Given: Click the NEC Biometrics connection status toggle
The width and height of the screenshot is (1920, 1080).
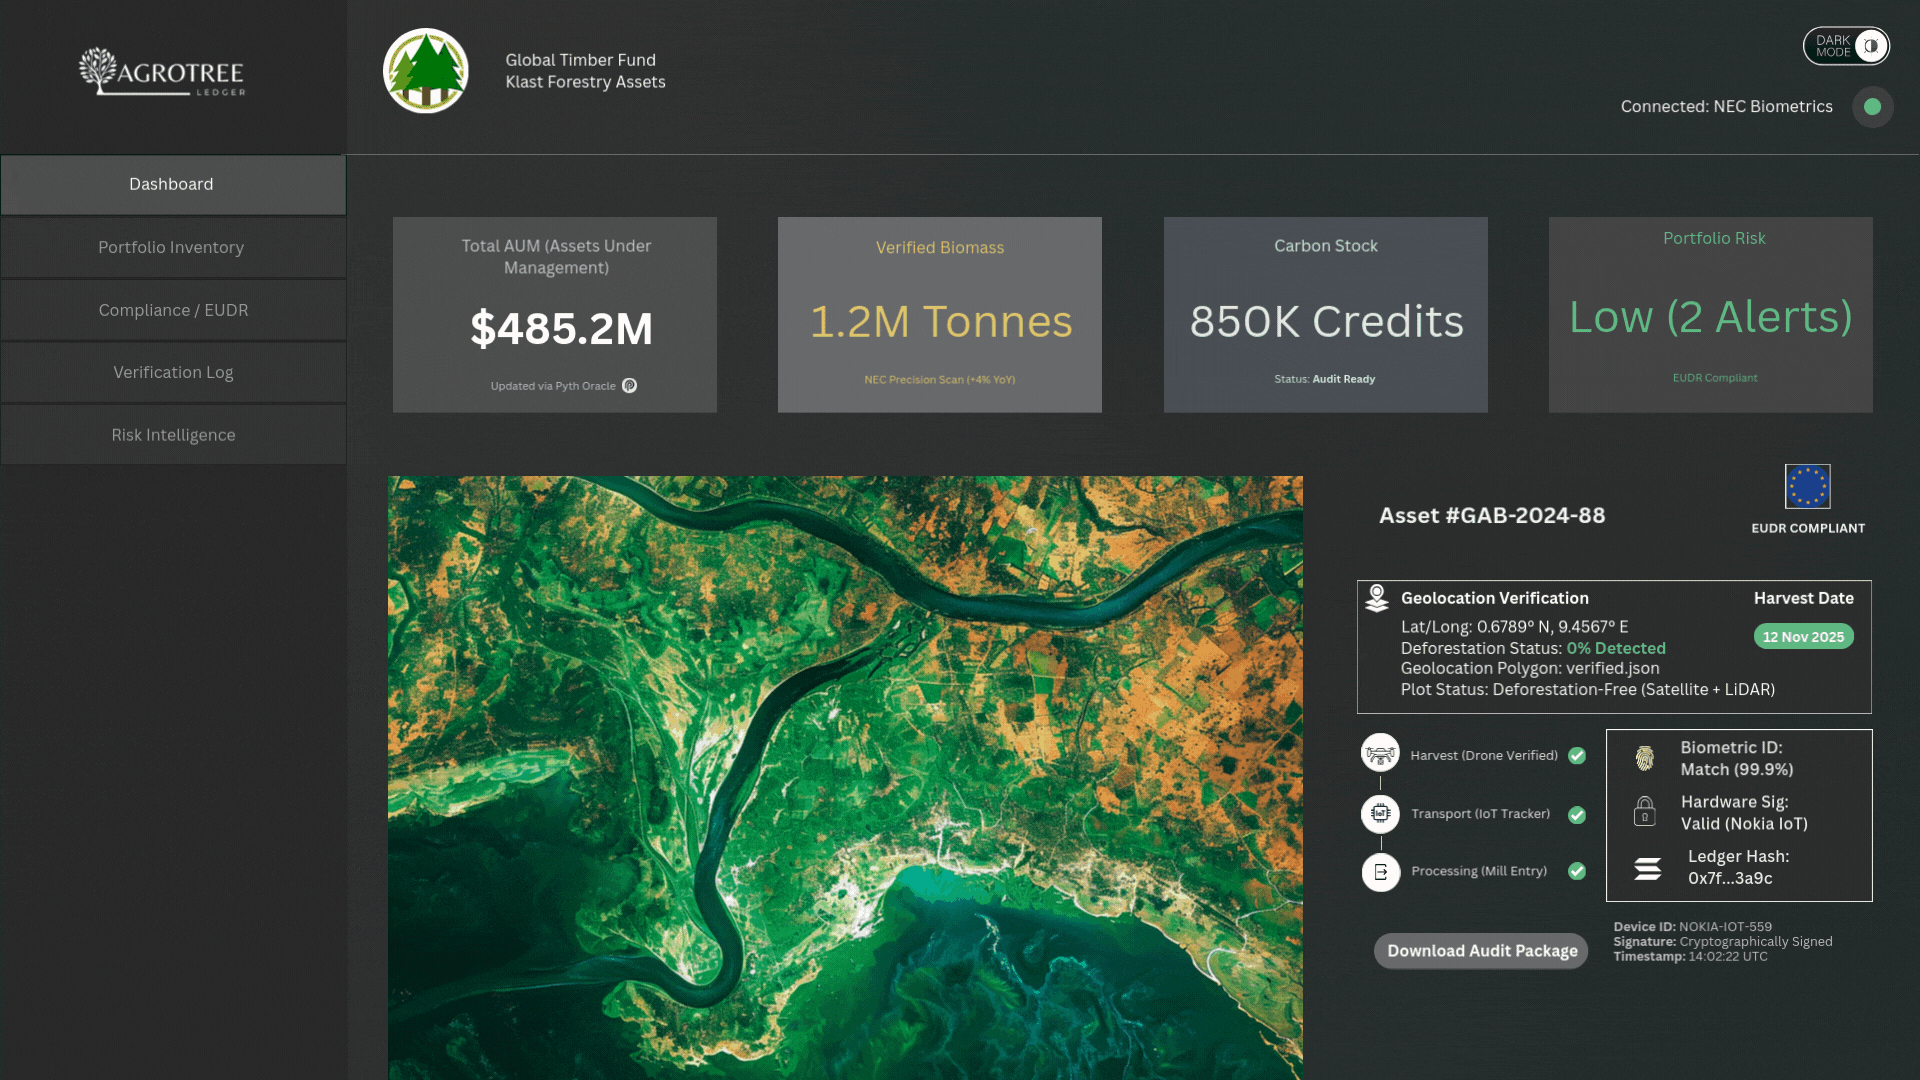Looking at the screenshot, I should pyautogui.click(x=1872, y=108).
